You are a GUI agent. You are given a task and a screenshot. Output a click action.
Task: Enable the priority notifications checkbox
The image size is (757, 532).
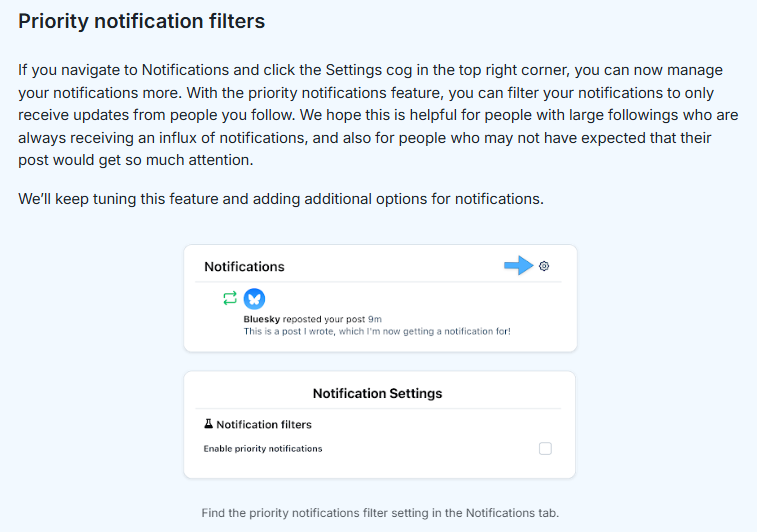(x=545, y=449)
